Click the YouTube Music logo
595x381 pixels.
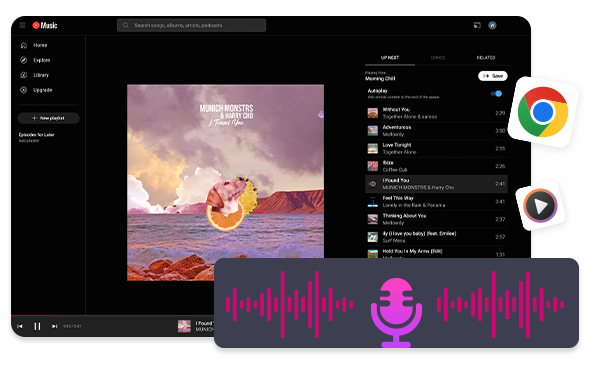click(x=45, y=25)
